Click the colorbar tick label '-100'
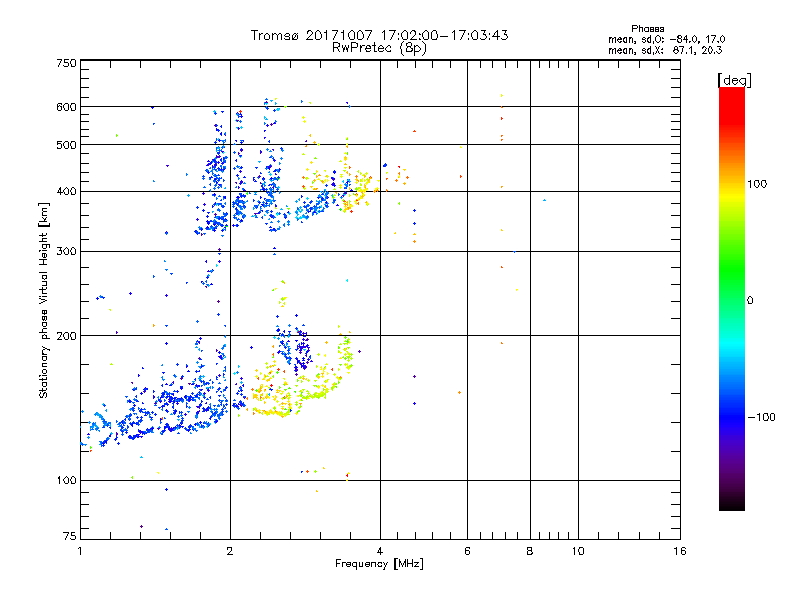 761,417
